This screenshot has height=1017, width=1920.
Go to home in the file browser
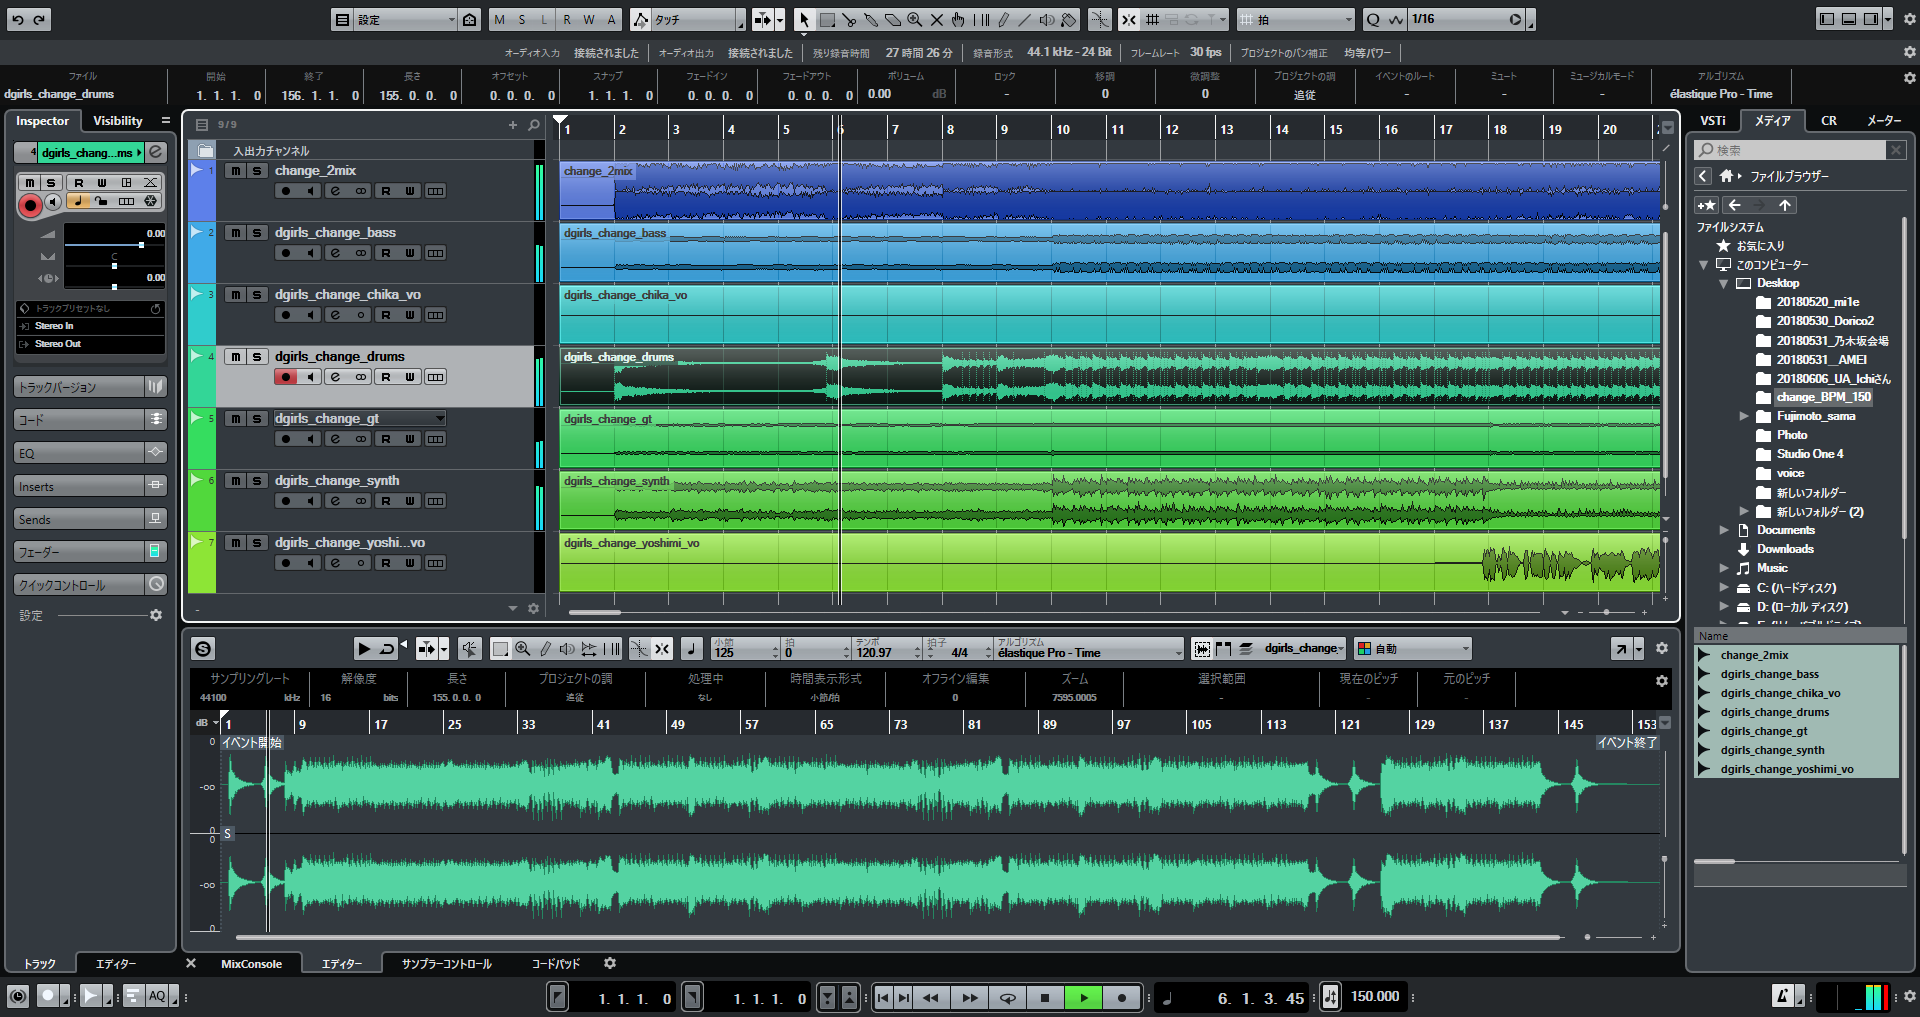[x=1726, y=176]
